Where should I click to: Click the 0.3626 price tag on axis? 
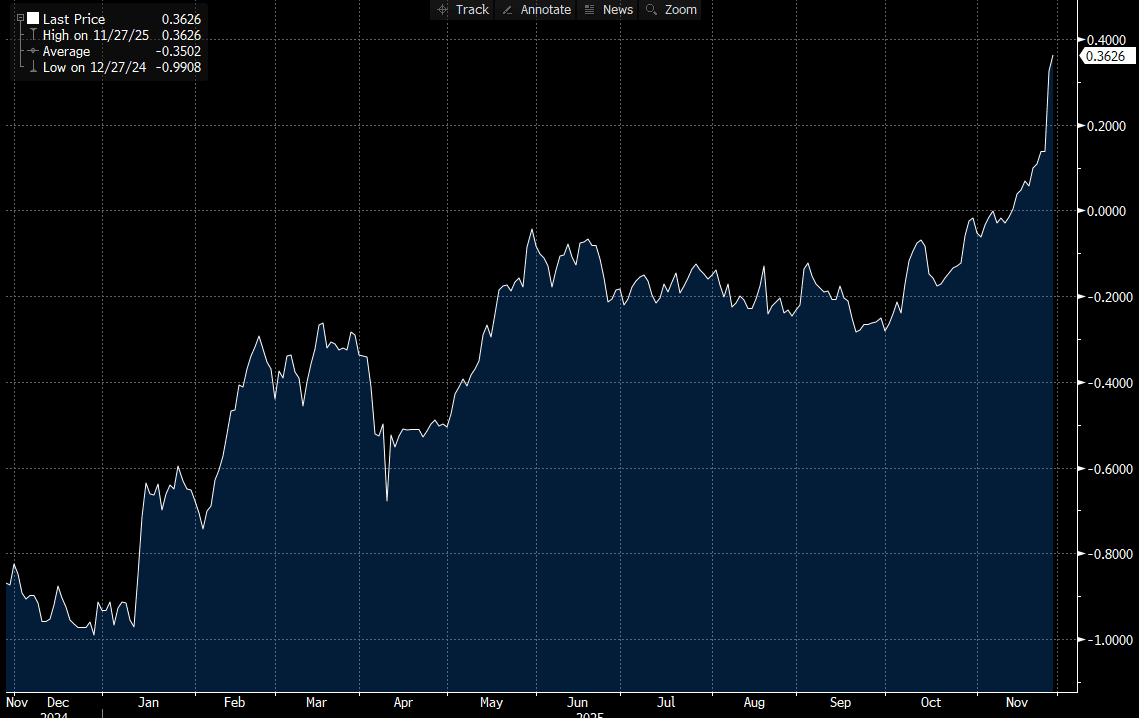(1108, 56)
